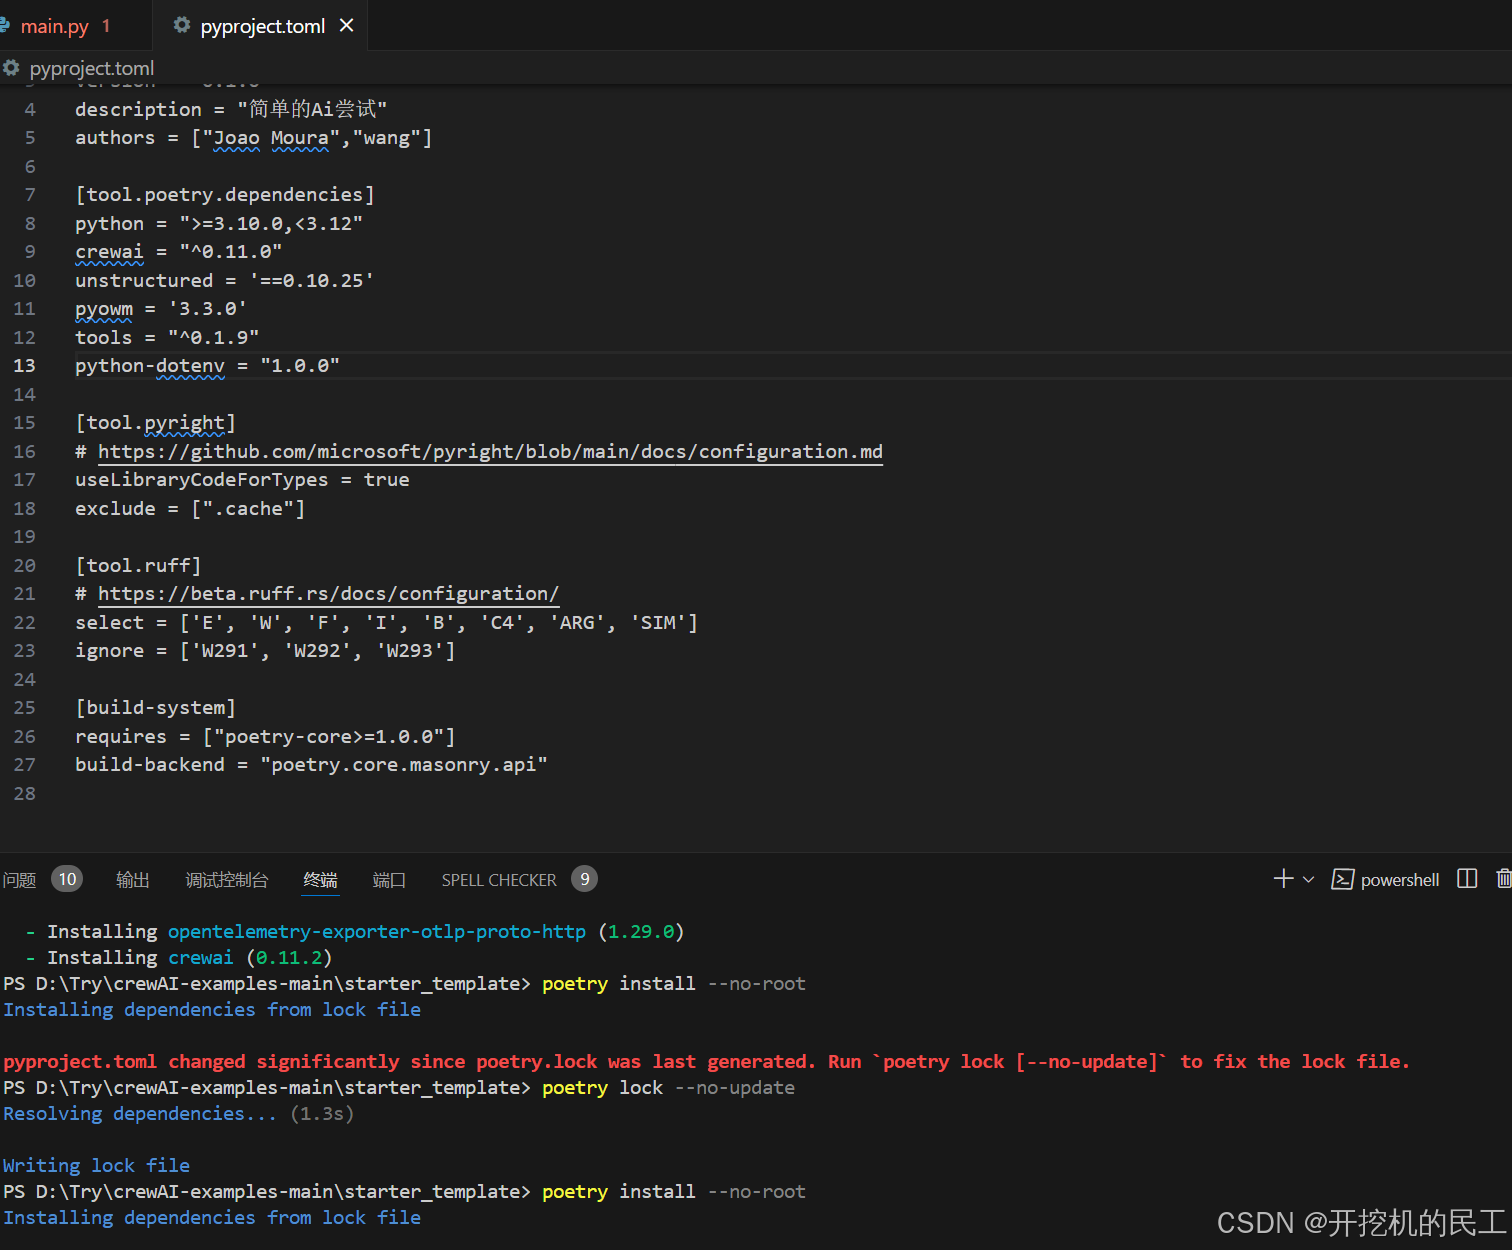Kill the terminal using the trash icon

click(1504, 878)
